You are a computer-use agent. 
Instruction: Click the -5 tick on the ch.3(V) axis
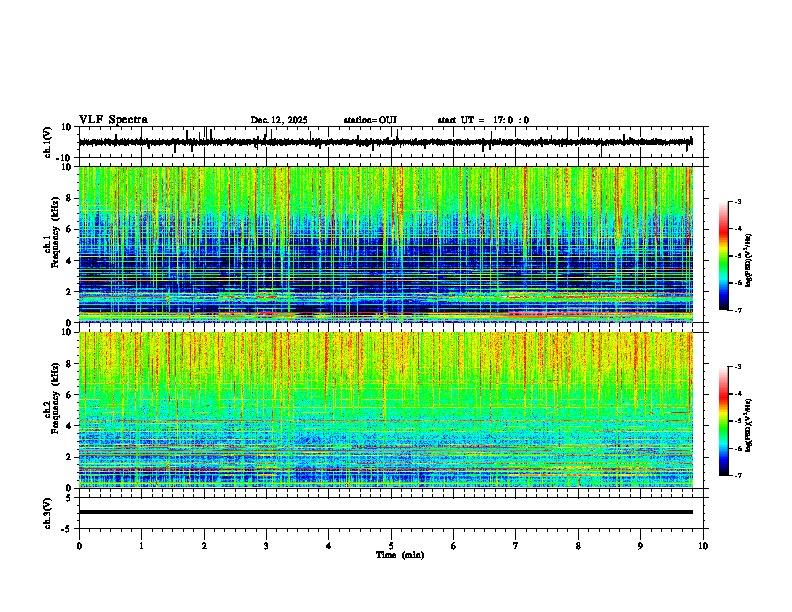pos(68,529)
